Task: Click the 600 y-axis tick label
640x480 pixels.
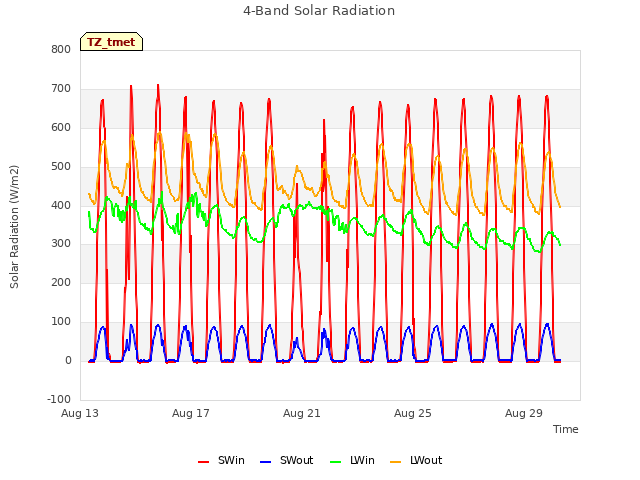Action: [61, 127]
